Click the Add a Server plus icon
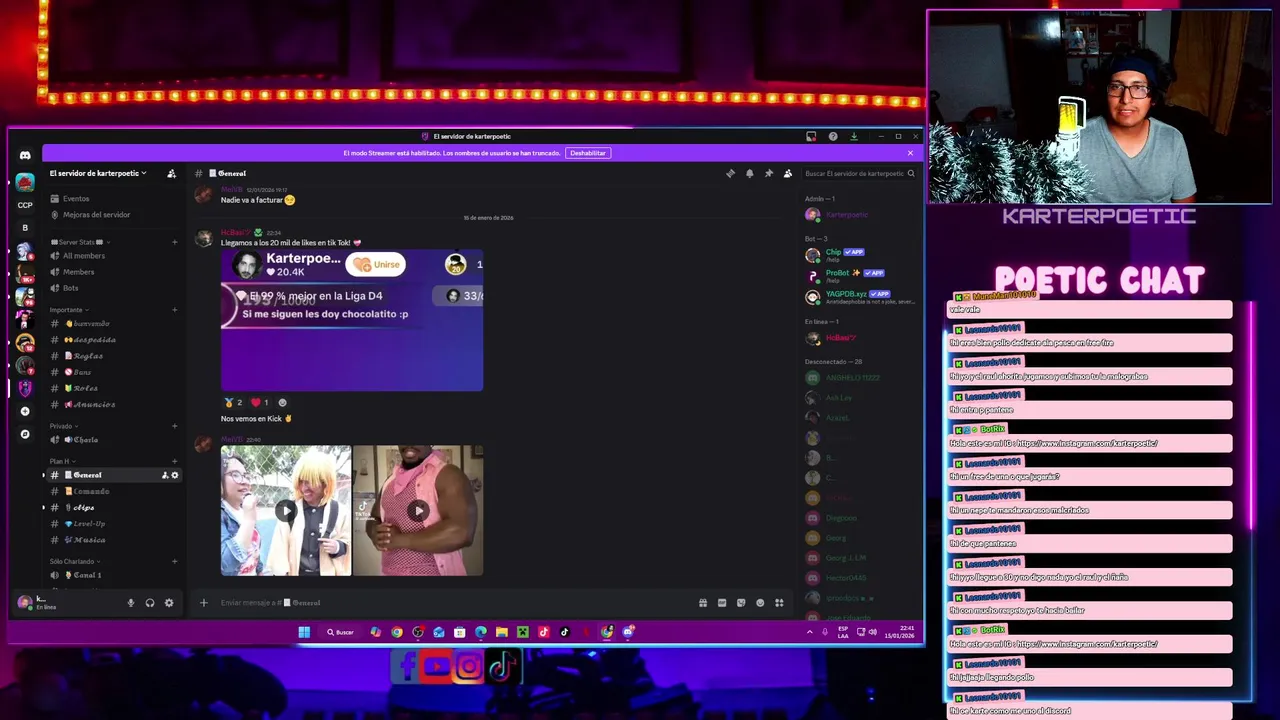 point(25,411)
